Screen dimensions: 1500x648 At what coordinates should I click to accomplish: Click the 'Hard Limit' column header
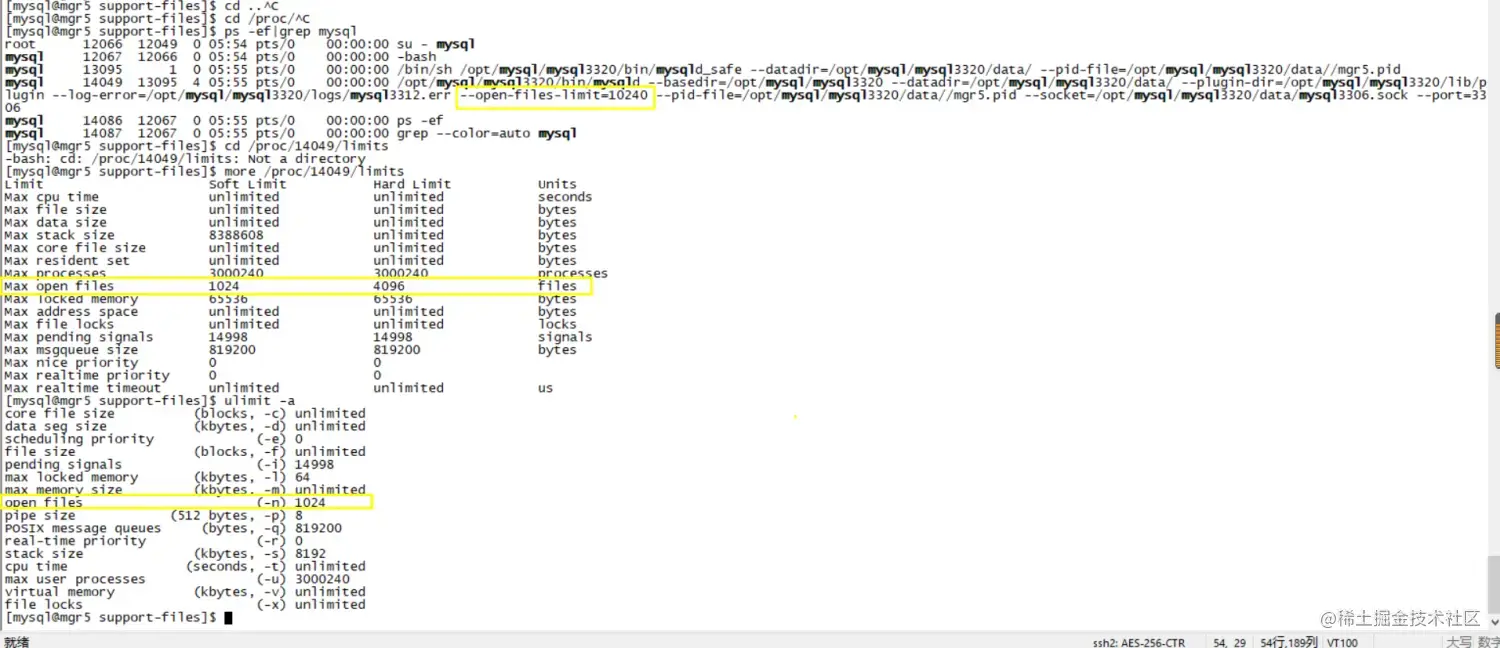click(412, 184)
